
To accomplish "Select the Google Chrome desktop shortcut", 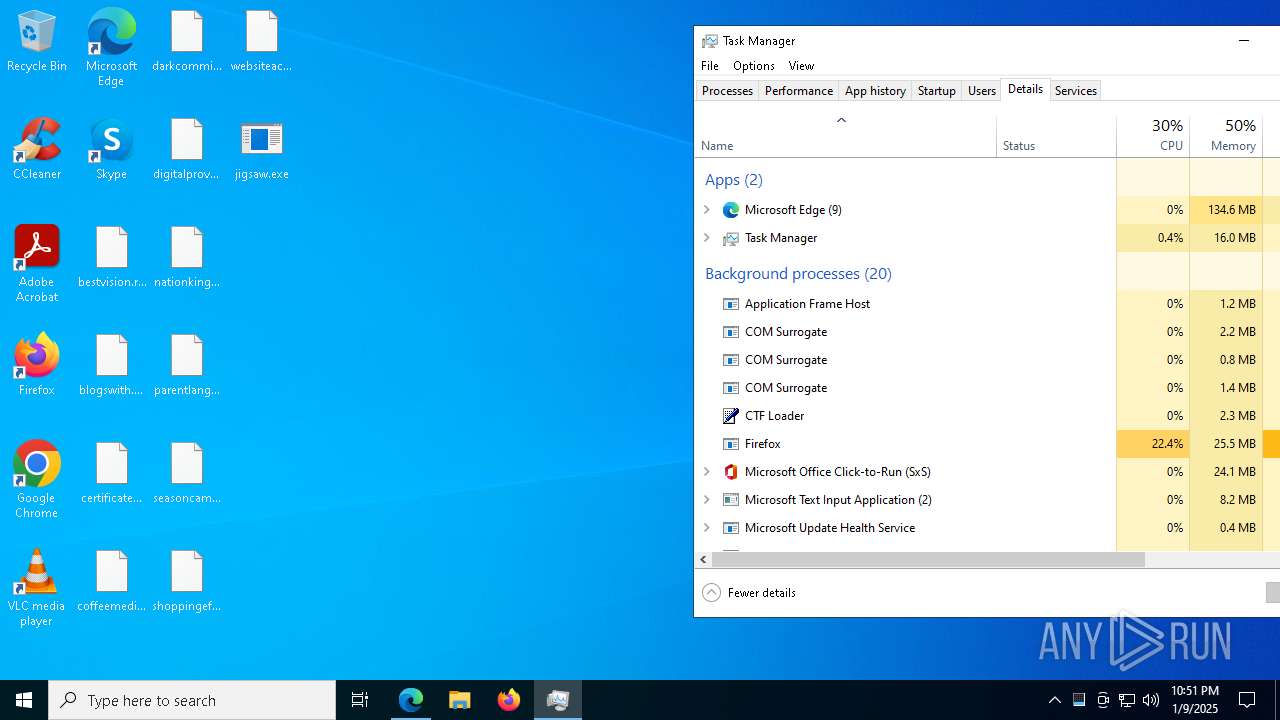I will tap(37, 480).
